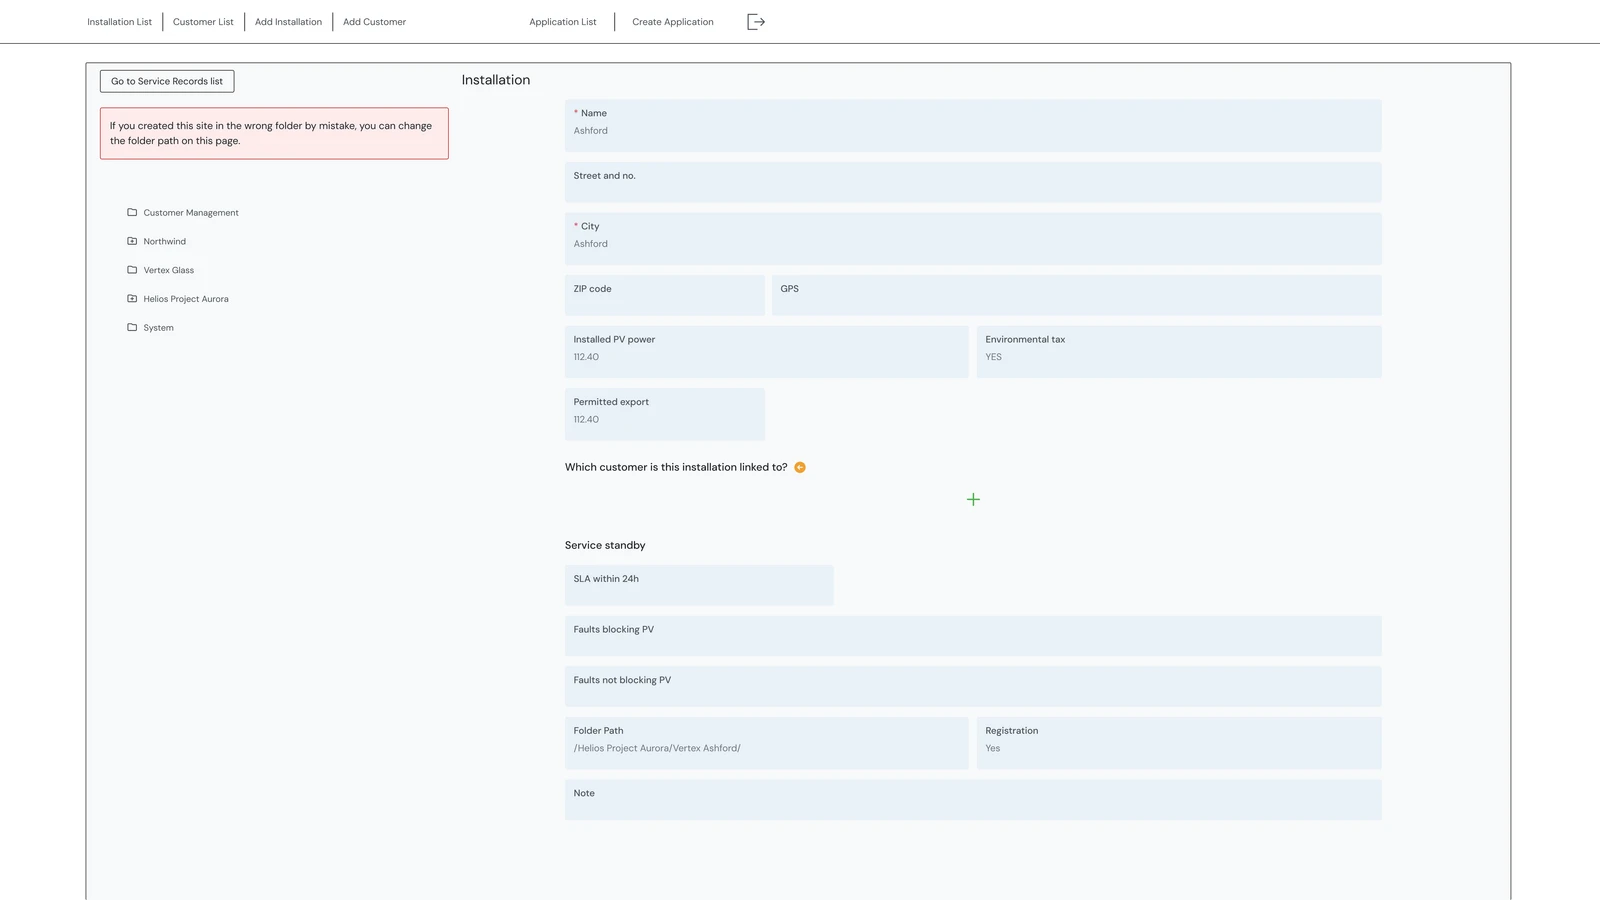Click Go to Service Records list button
The width and height of the screenshot is (1600, 900).
pyautogui.click(x=167, y=81)
